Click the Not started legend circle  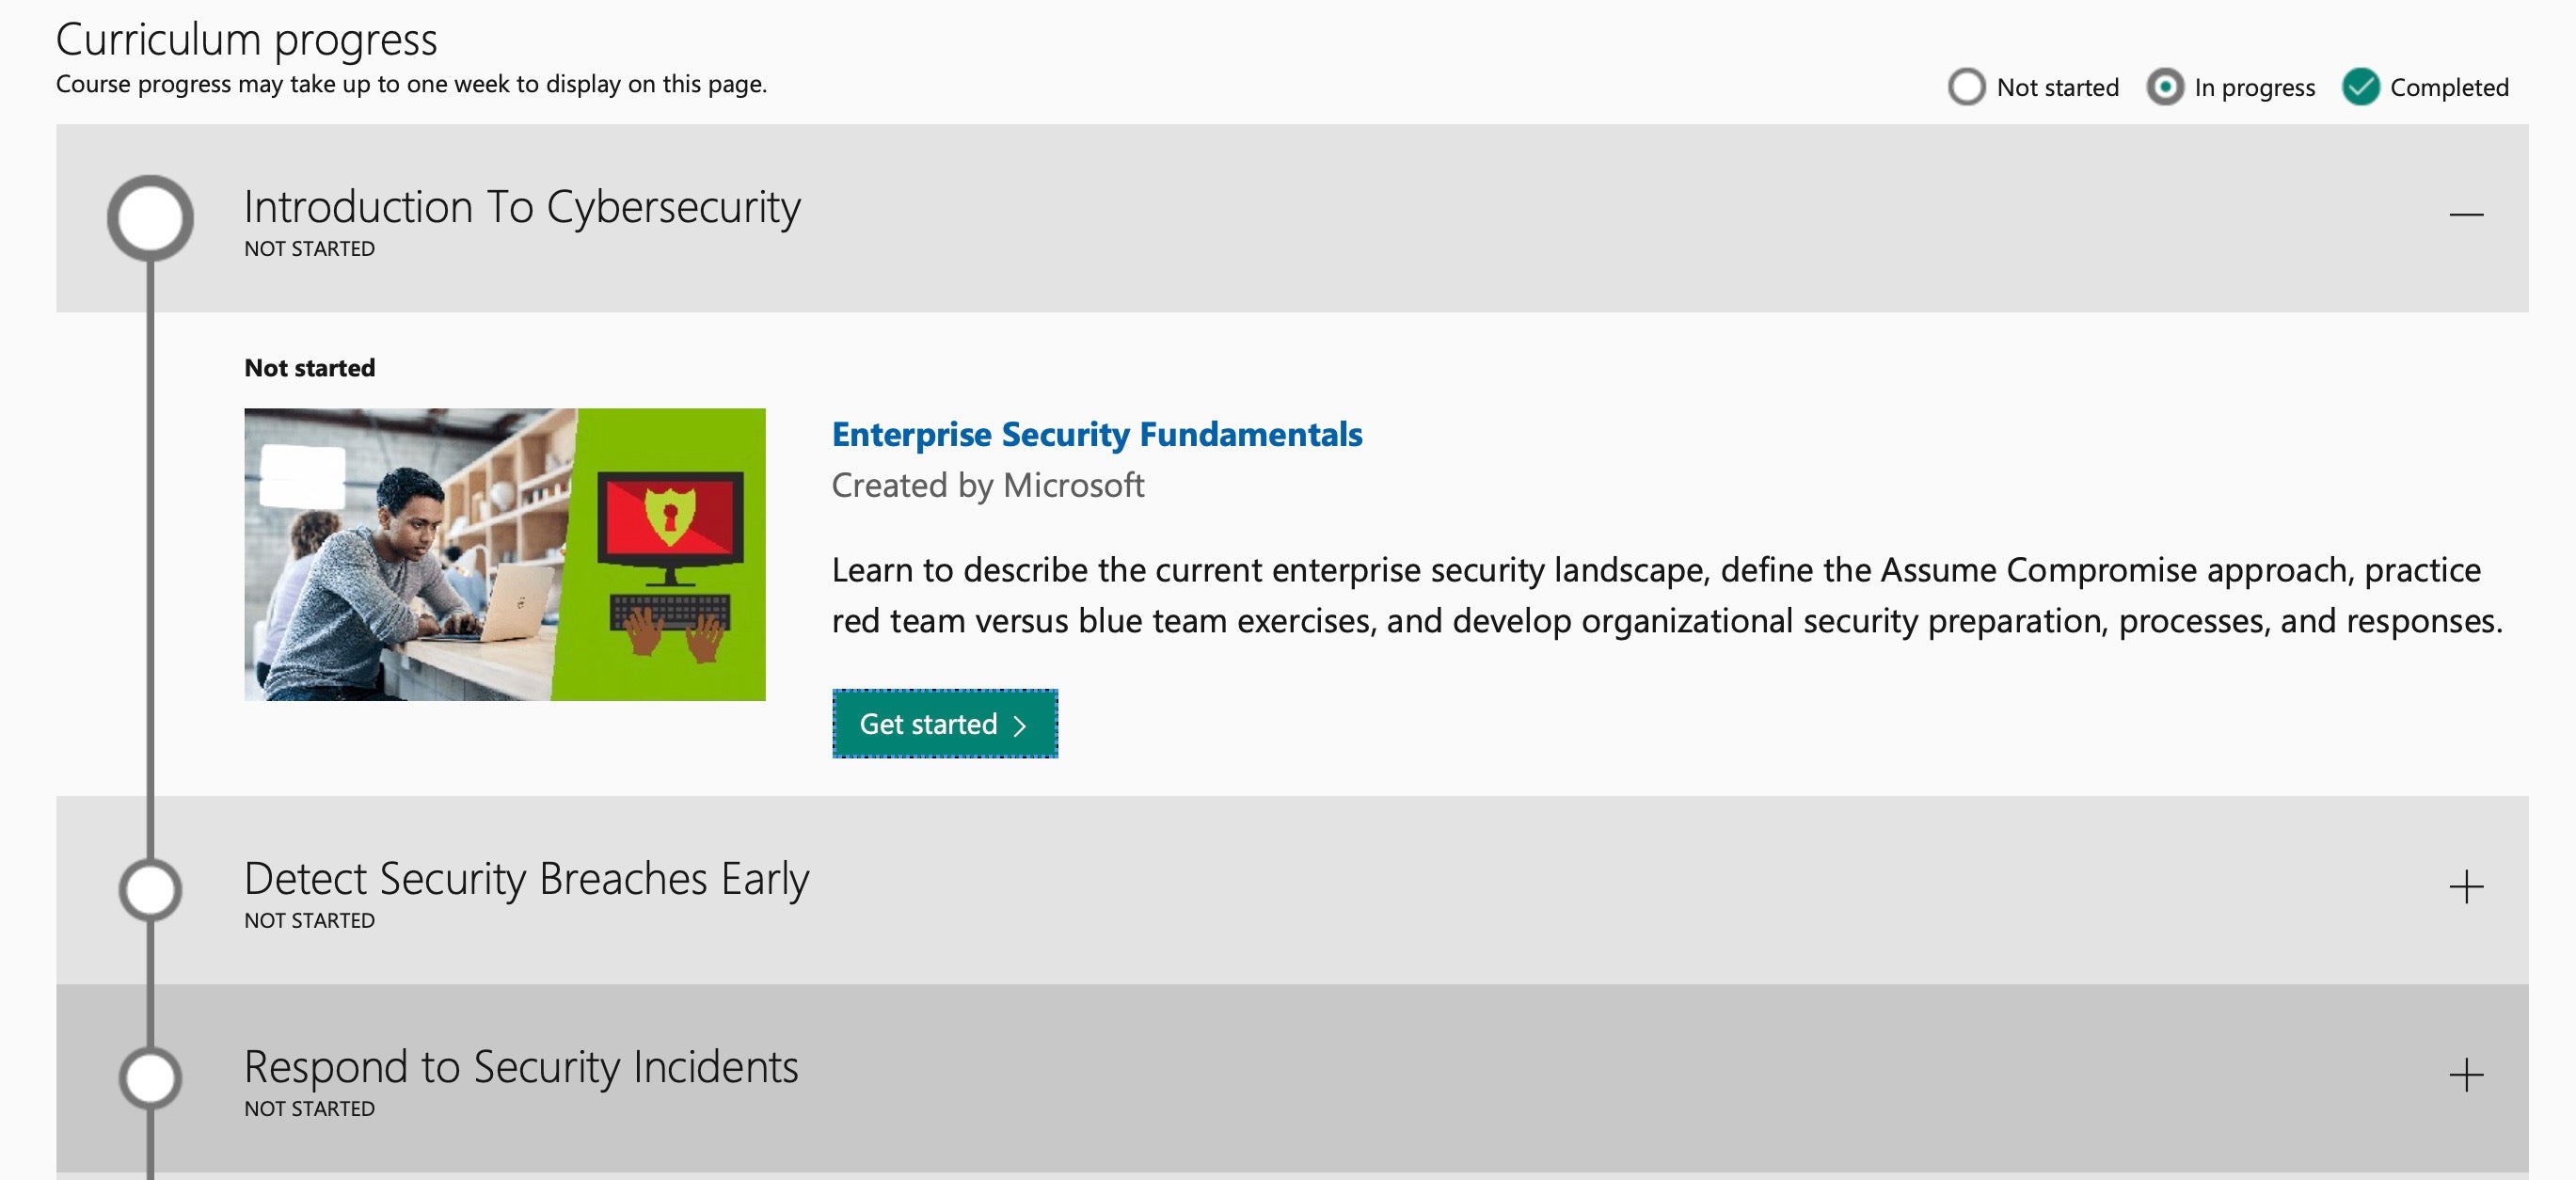1966,87
